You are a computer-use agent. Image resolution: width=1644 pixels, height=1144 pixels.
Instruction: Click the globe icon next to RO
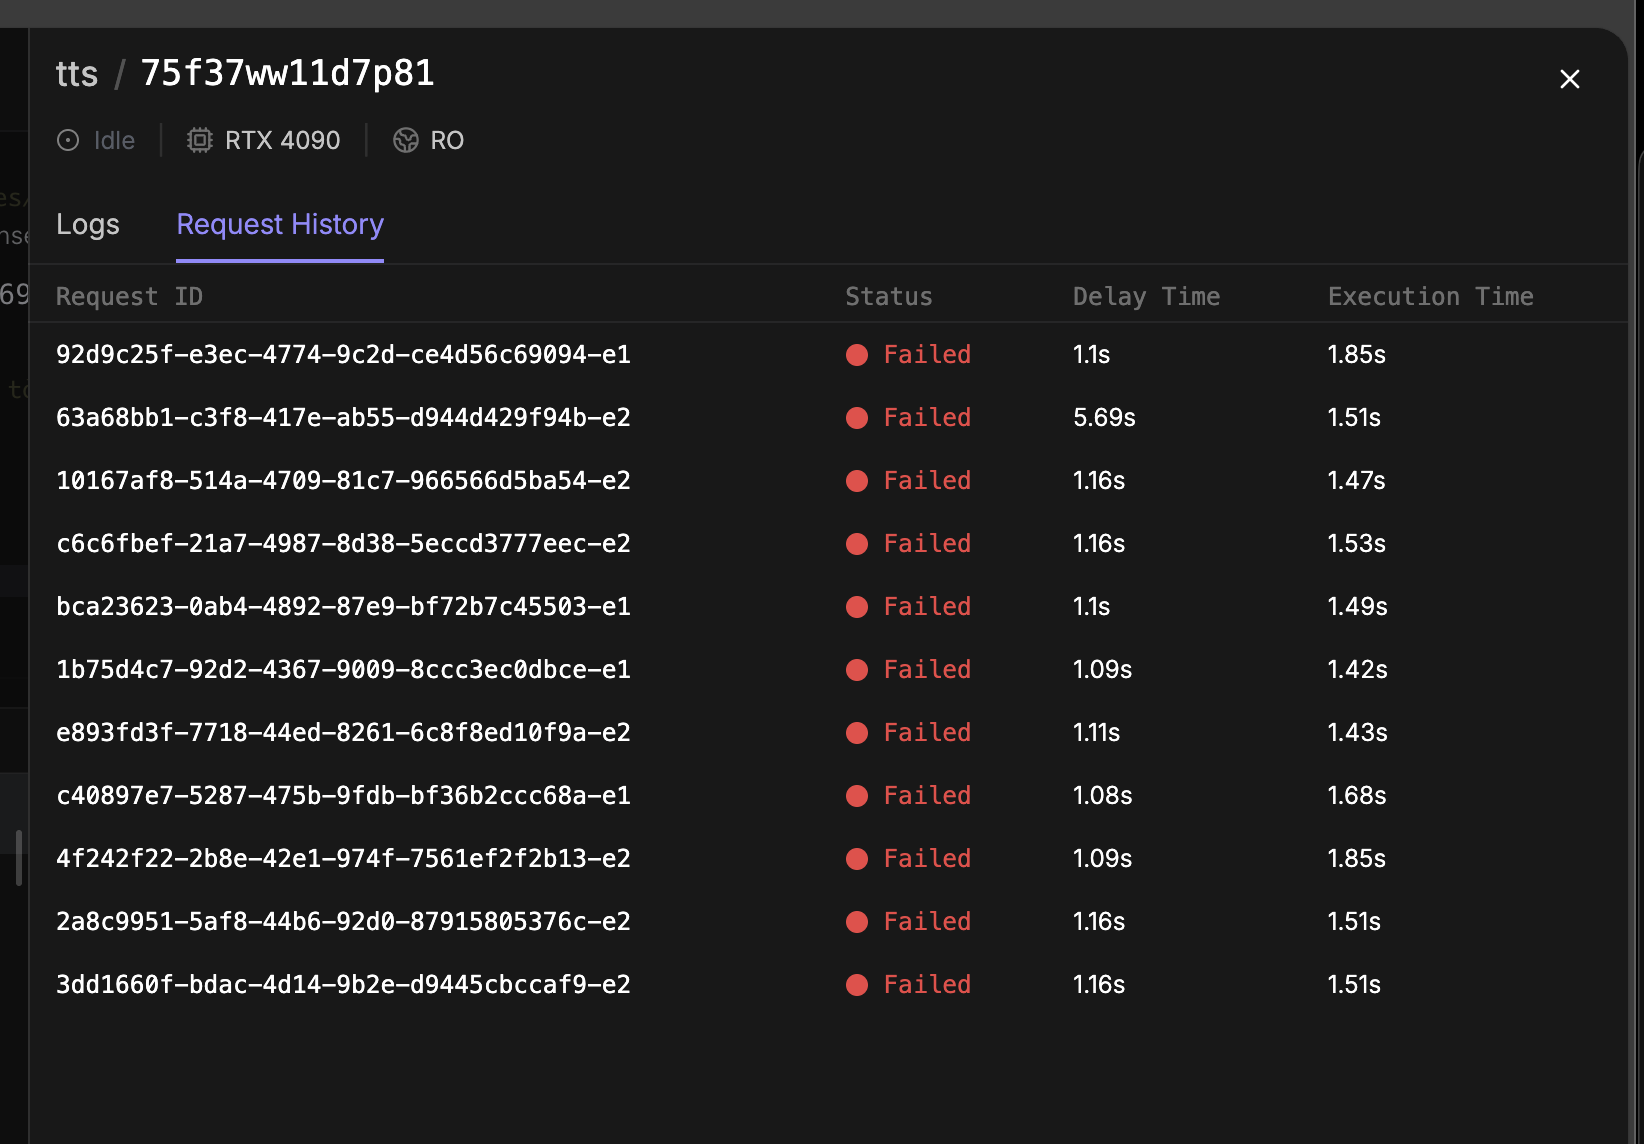(x=405, y=140)
